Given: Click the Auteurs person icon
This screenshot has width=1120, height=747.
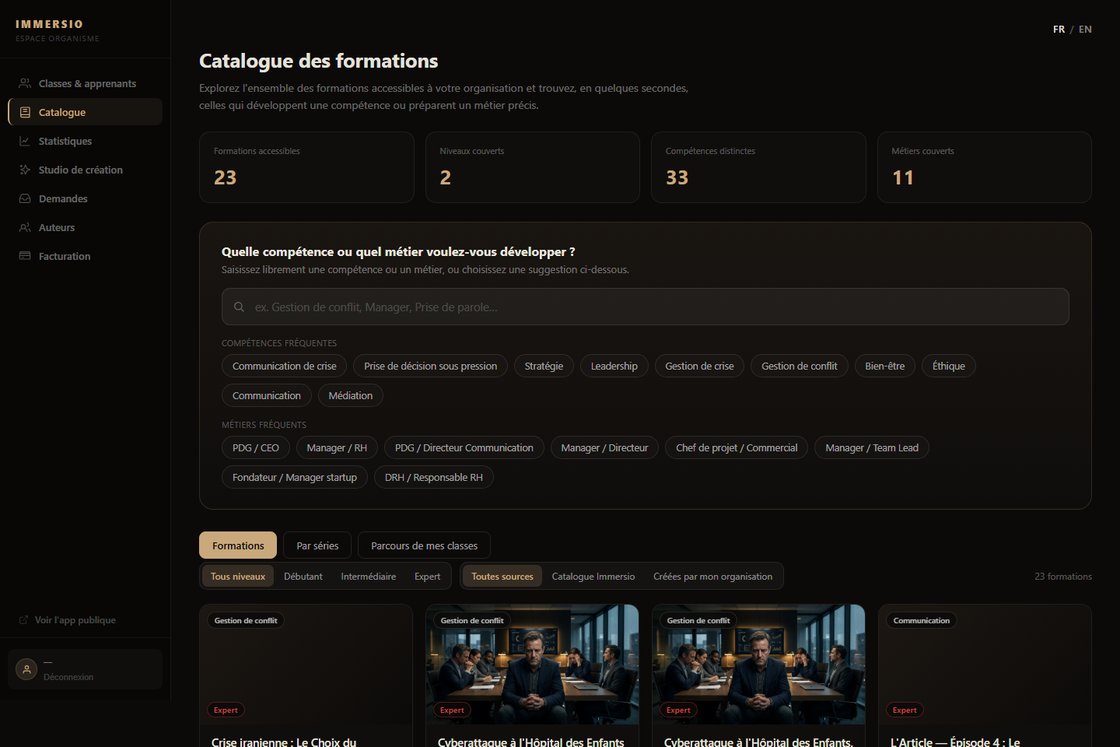Looking at the screenshot, I should 25,227.
